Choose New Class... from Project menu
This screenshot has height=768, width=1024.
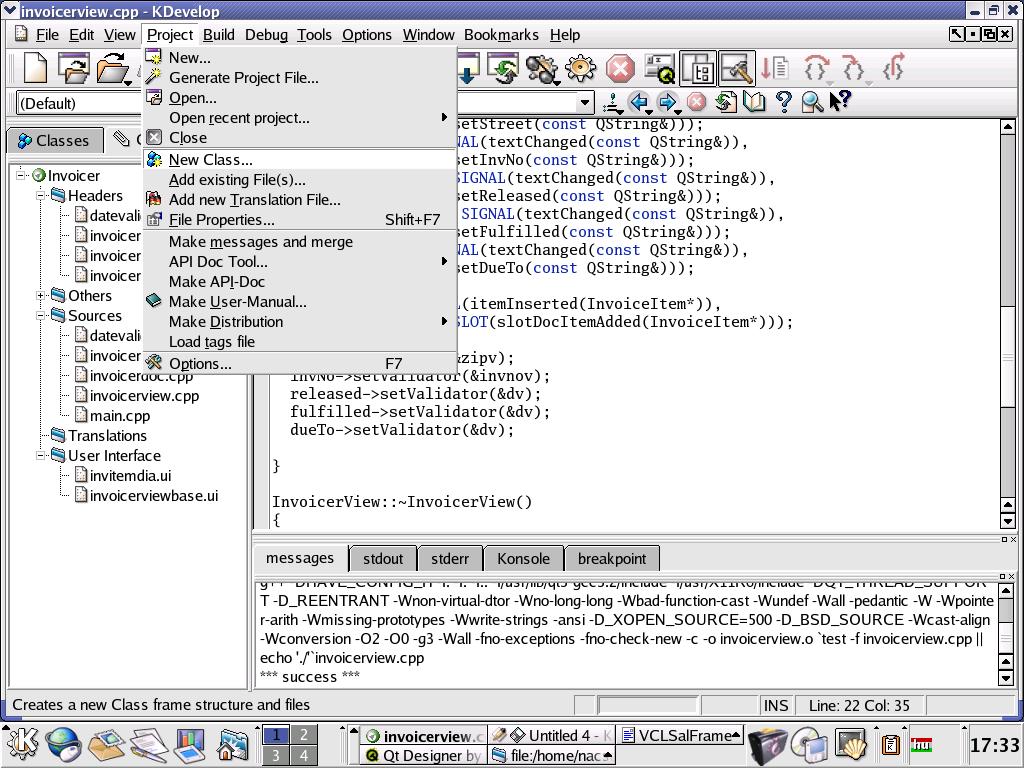tap(299, 159)
